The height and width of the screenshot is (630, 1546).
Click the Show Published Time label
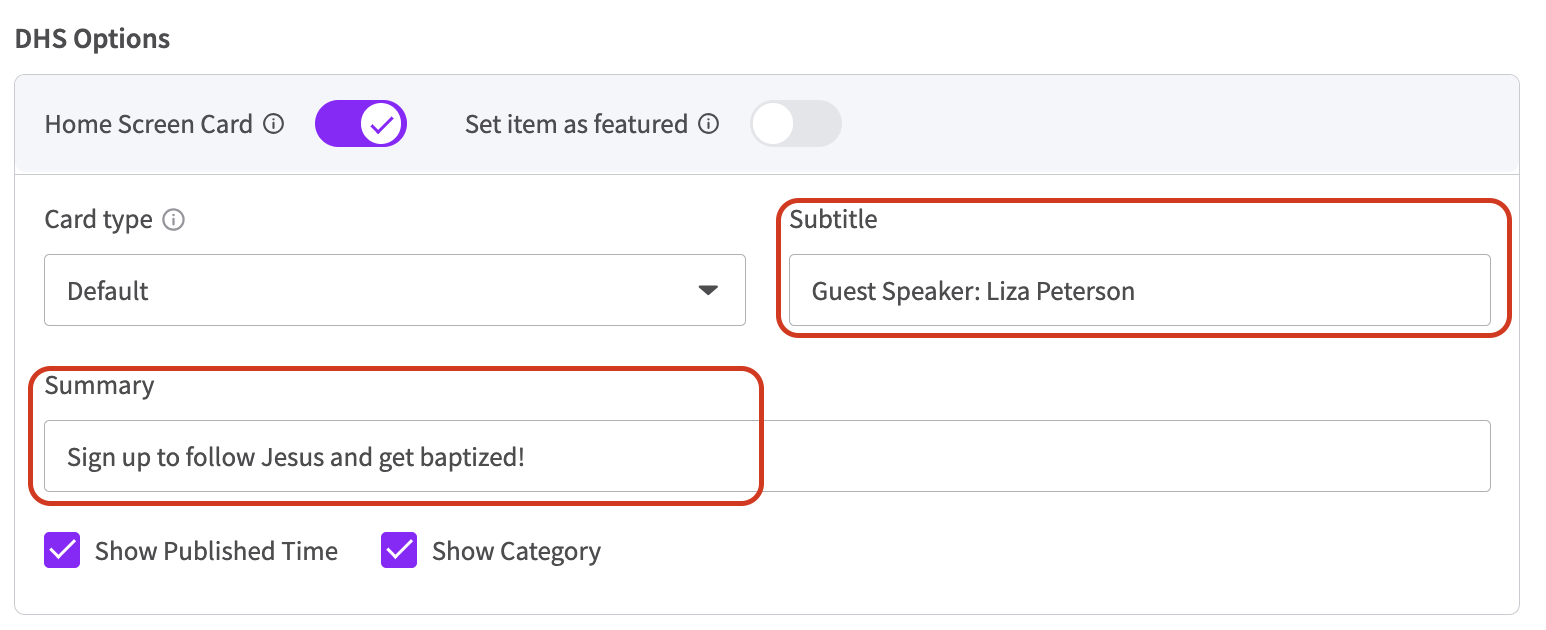click(216, 551)
